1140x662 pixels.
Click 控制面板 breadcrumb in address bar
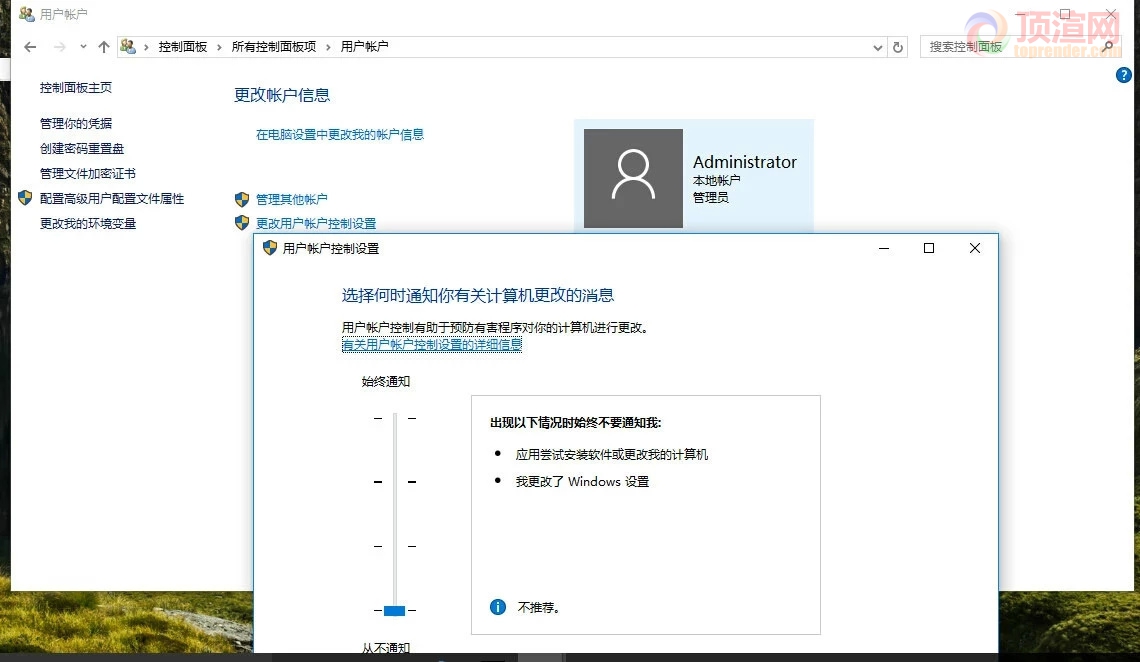182,47
